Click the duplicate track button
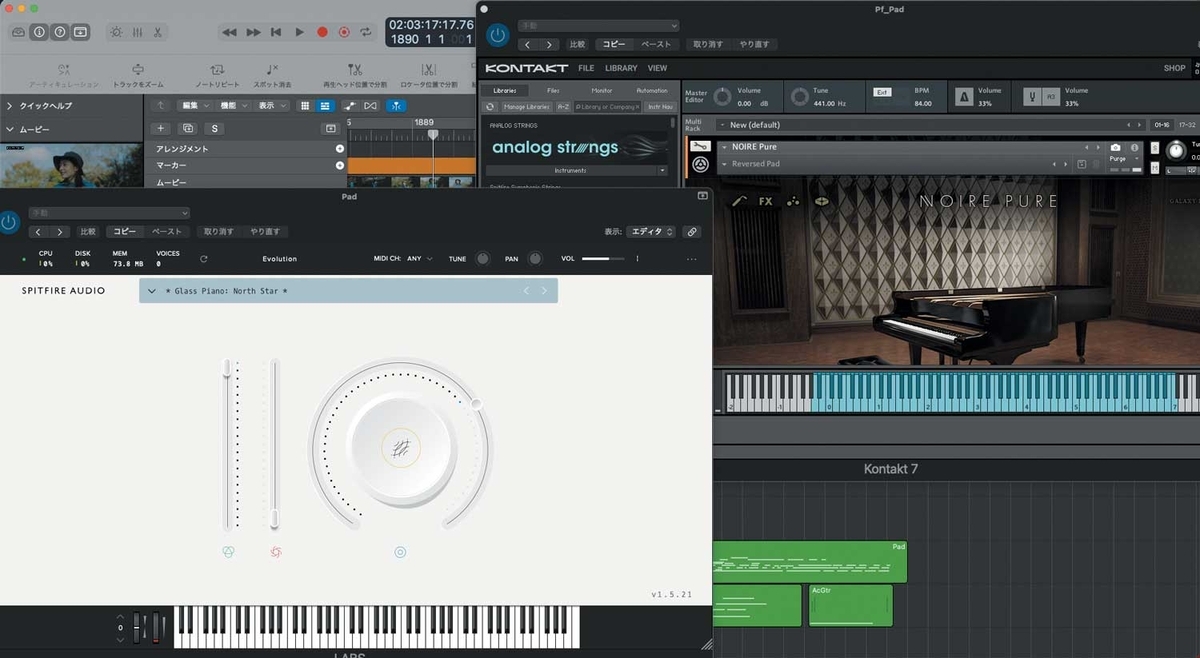 187,128
